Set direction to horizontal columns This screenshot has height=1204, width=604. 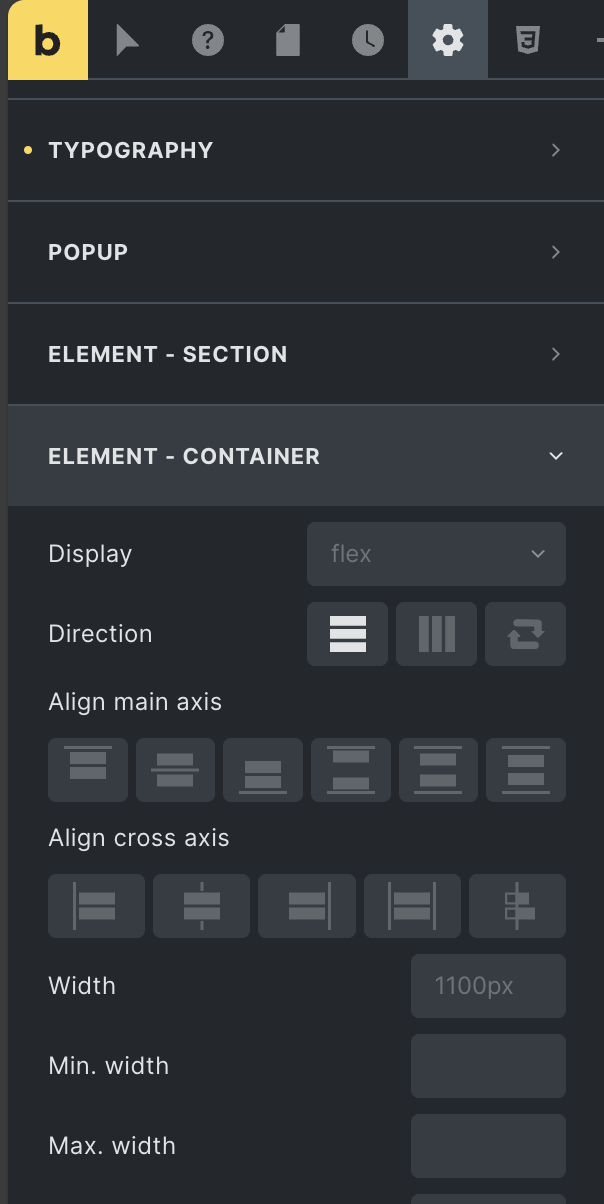(436, 634)
